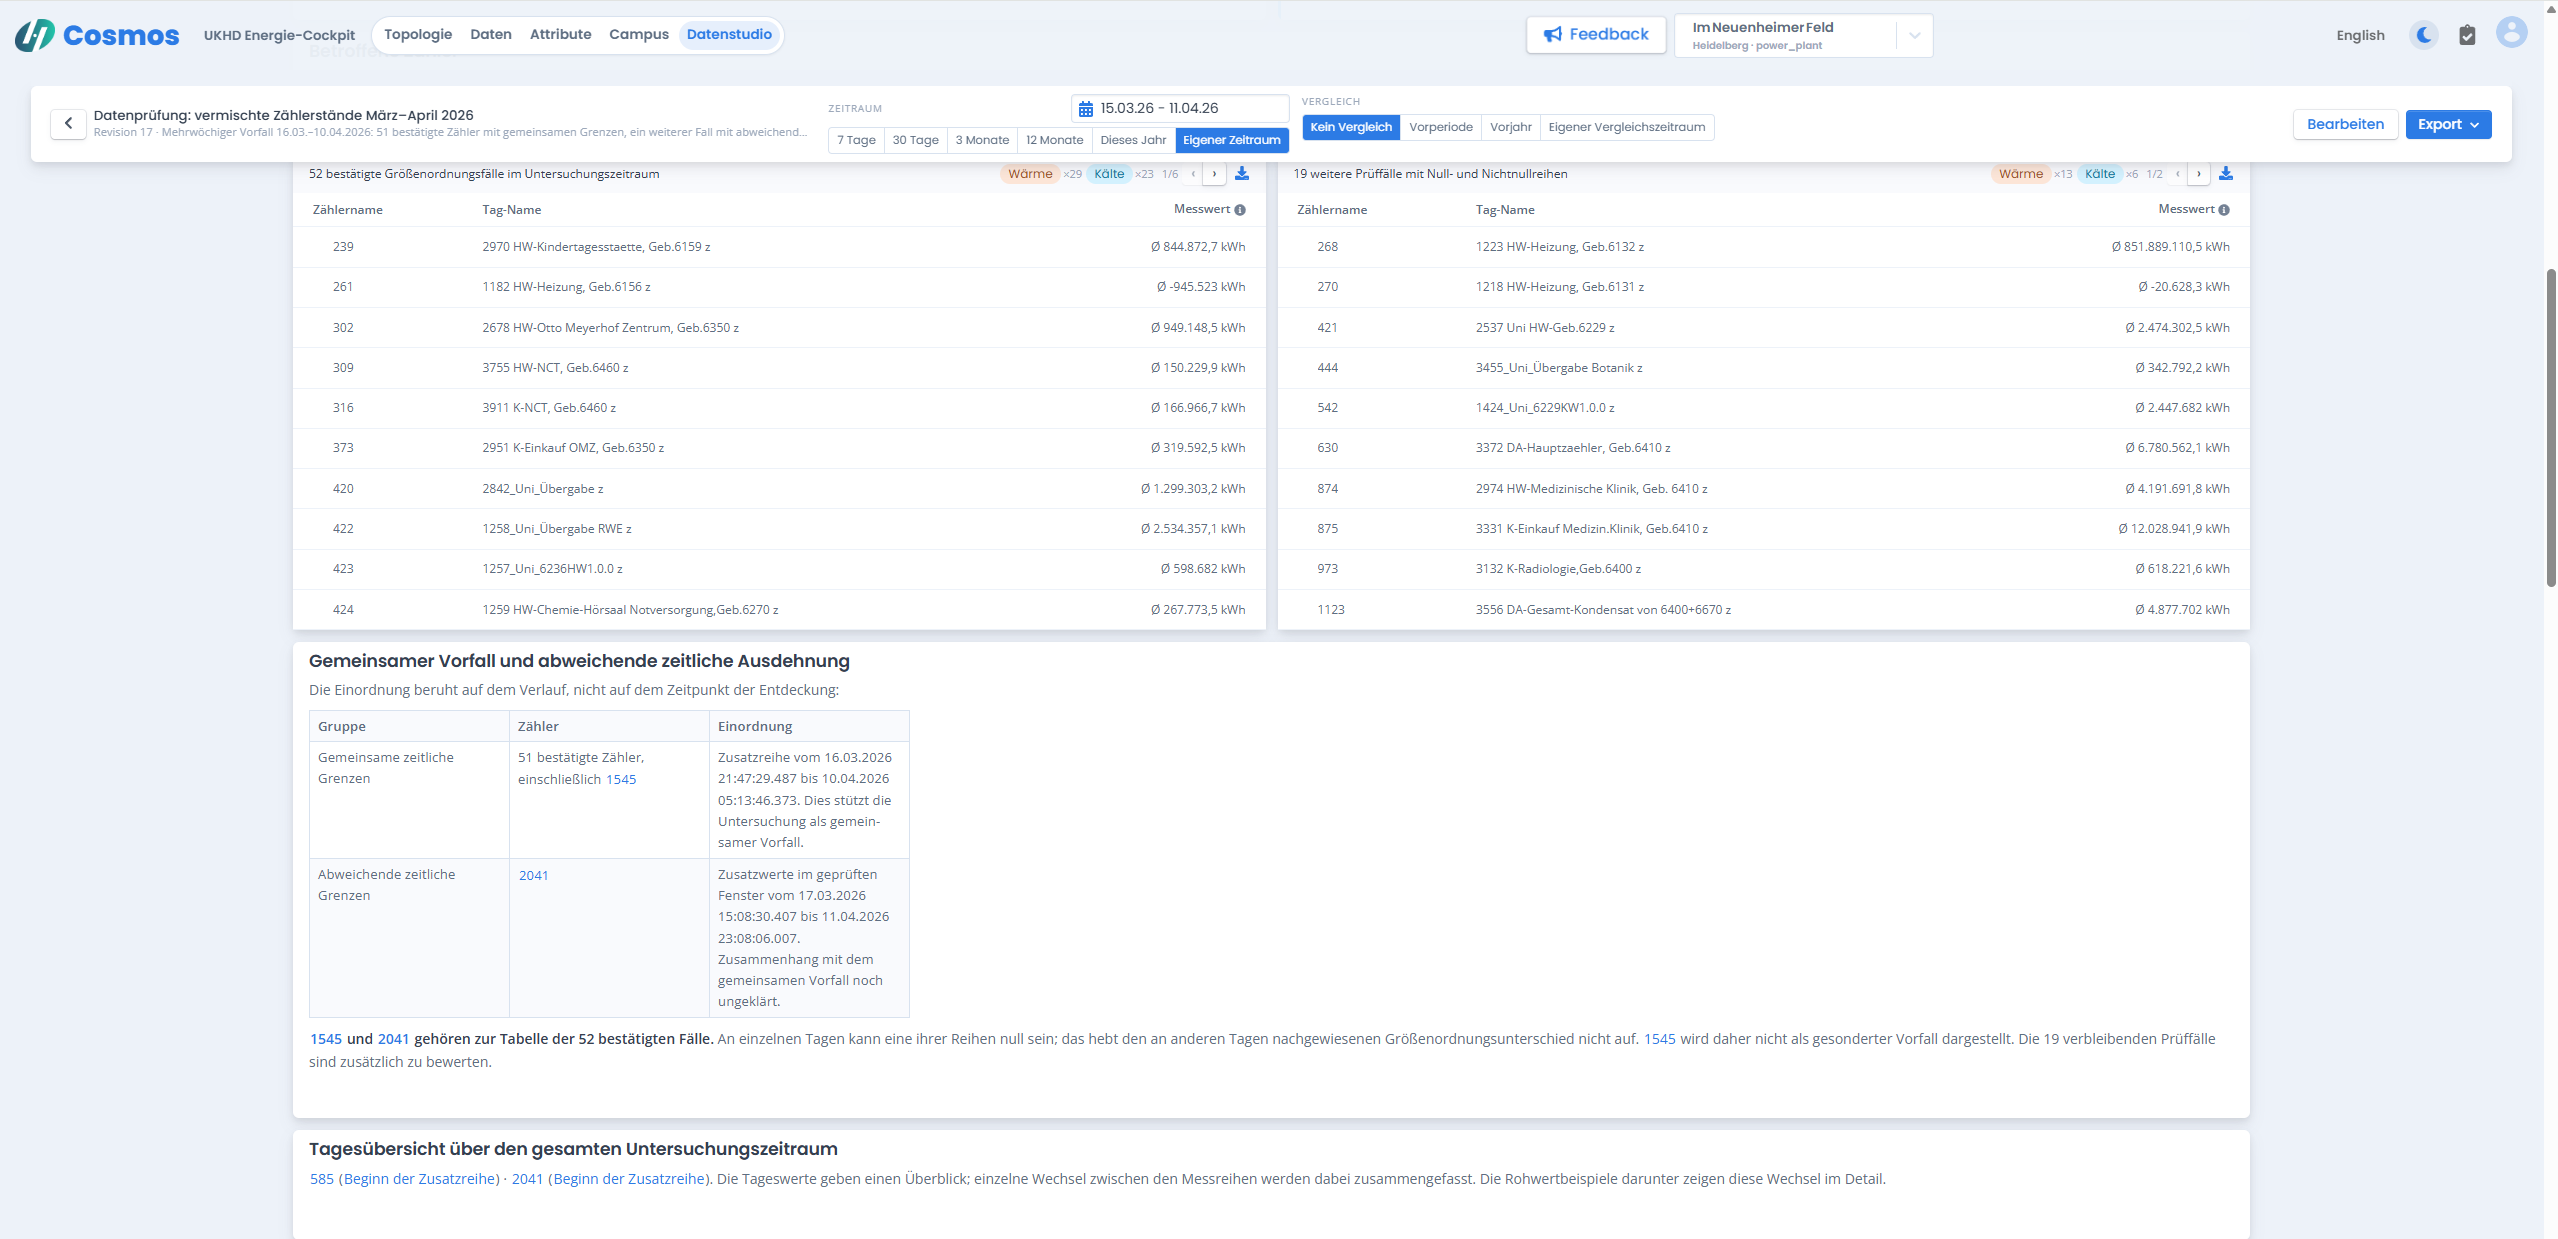The image size is (2558, 1239).
Task: Click the Bearbeiten button
Action: (2345, 125)
